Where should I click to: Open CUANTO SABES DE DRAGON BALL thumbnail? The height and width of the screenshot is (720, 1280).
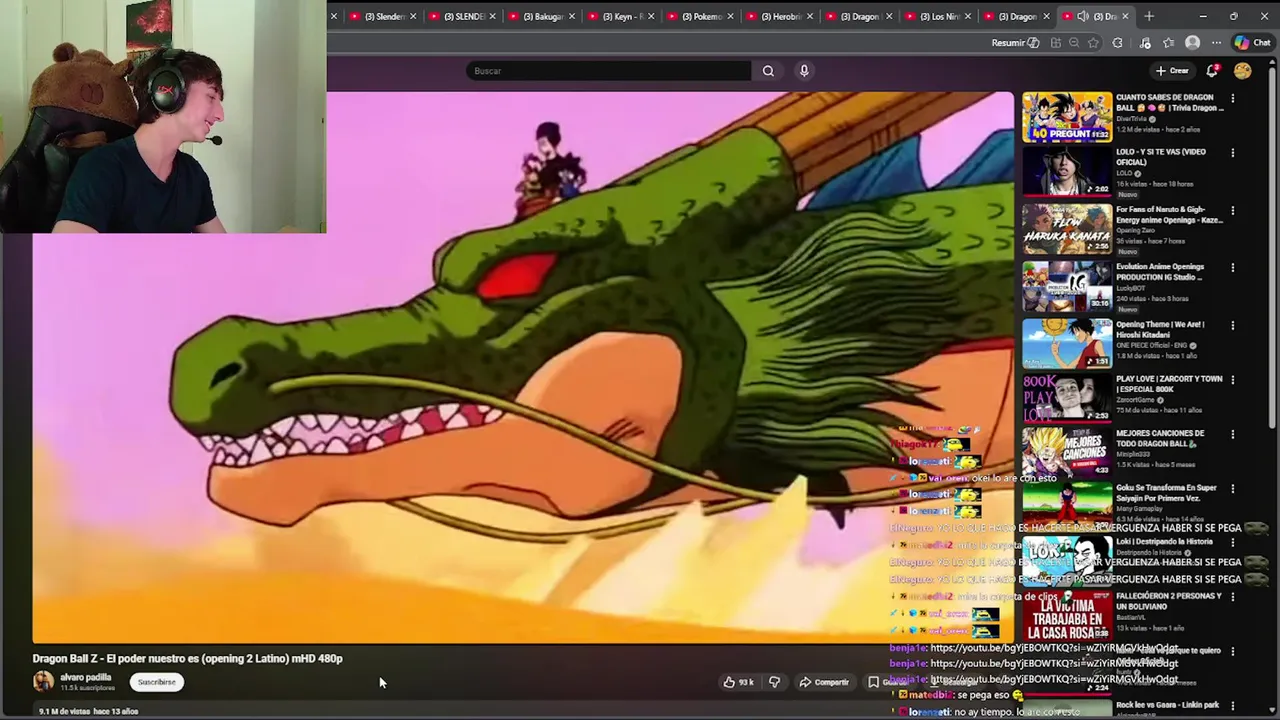(1067, 117)
